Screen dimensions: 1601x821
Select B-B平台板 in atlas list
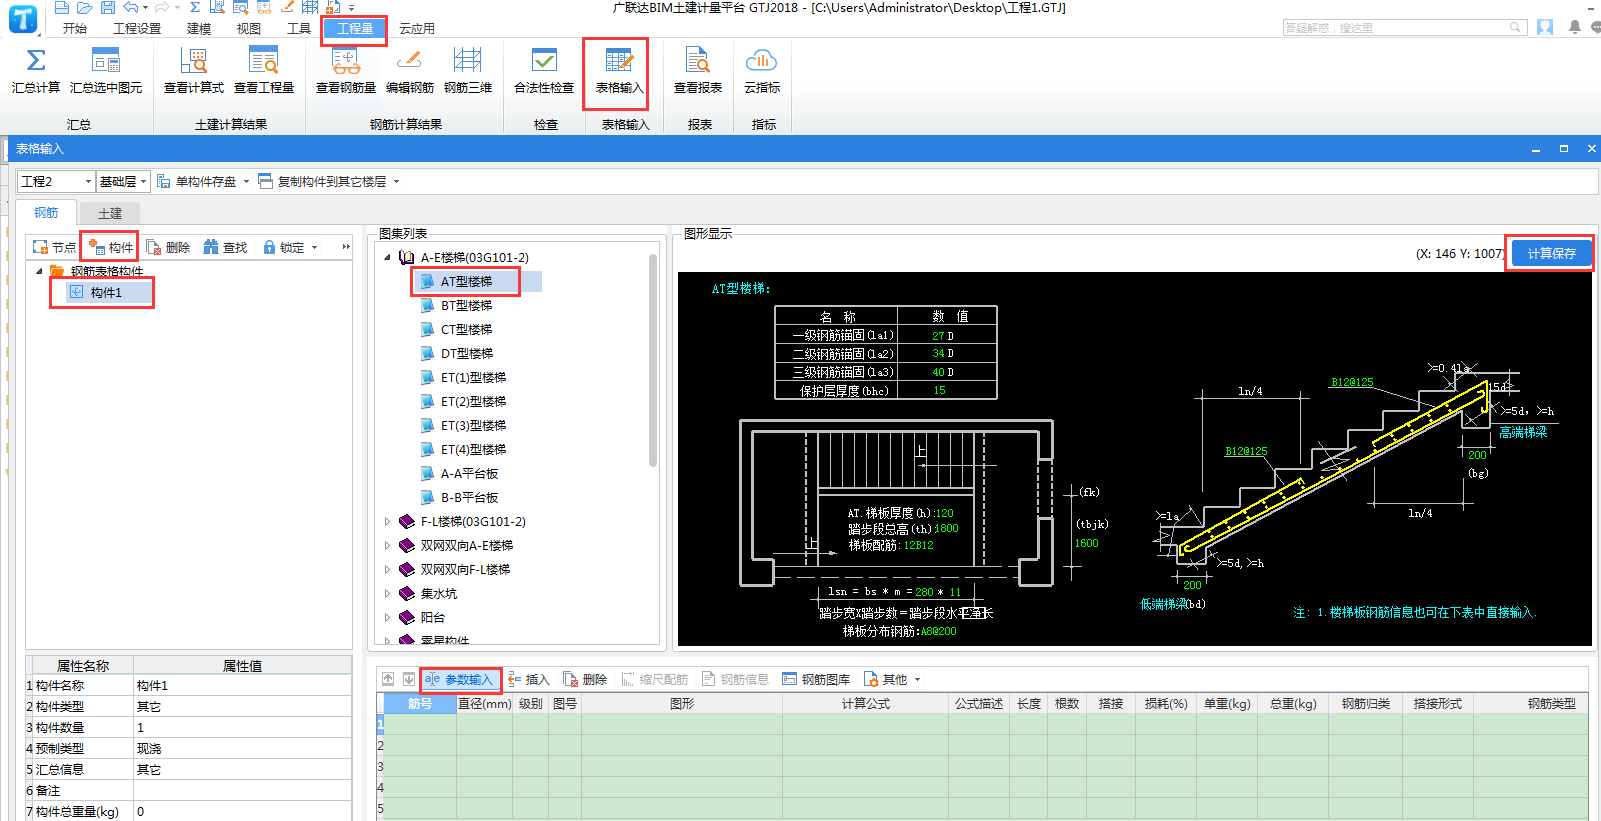pyautogui.click(x=470, y=497)
